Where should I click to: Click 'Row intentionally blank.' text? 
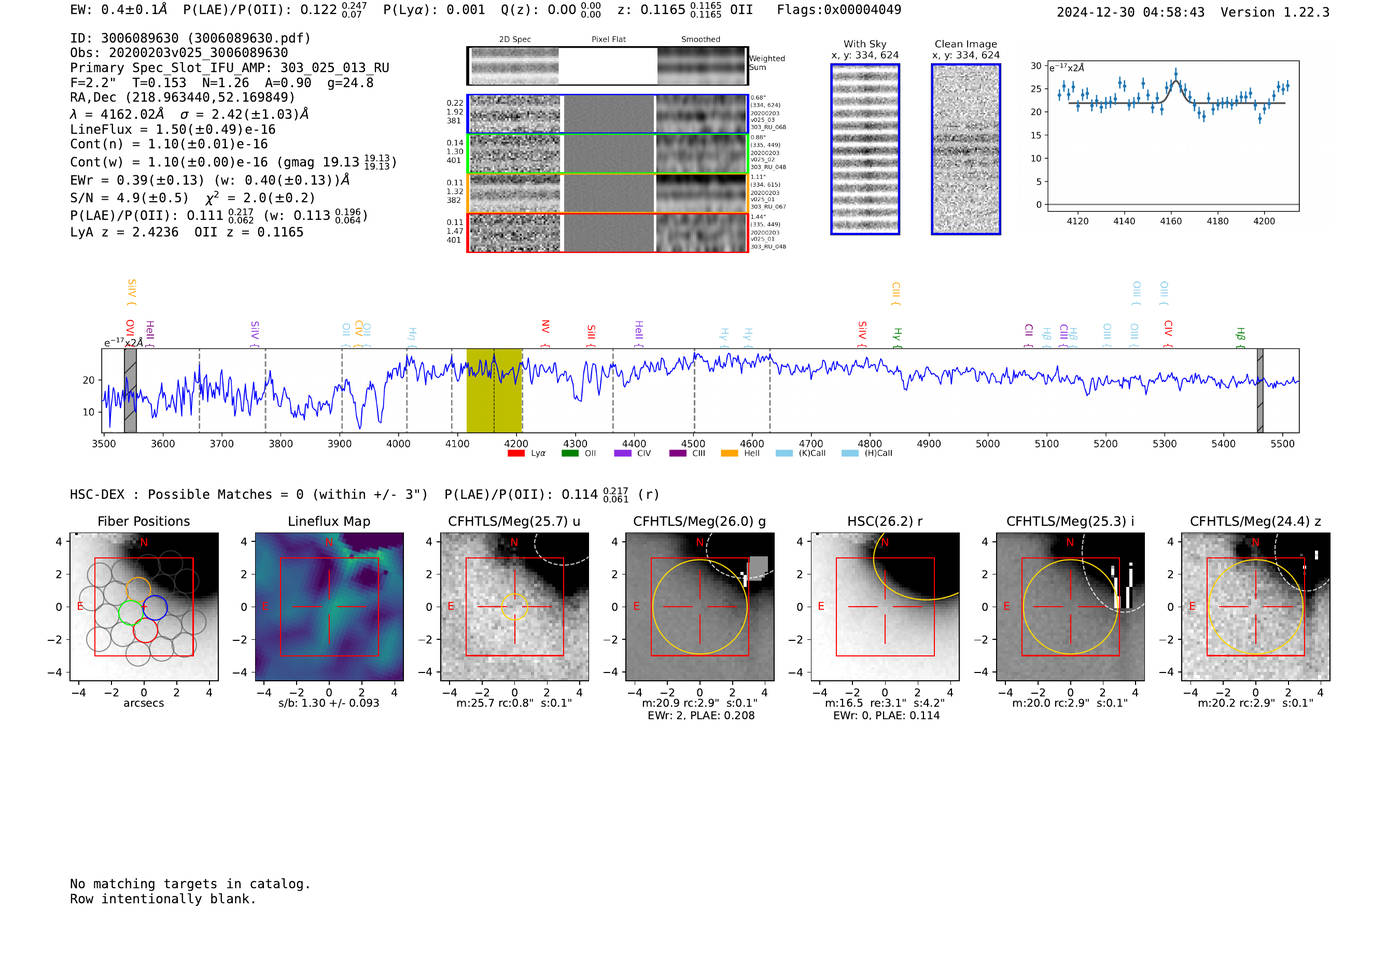click(163, 899)
